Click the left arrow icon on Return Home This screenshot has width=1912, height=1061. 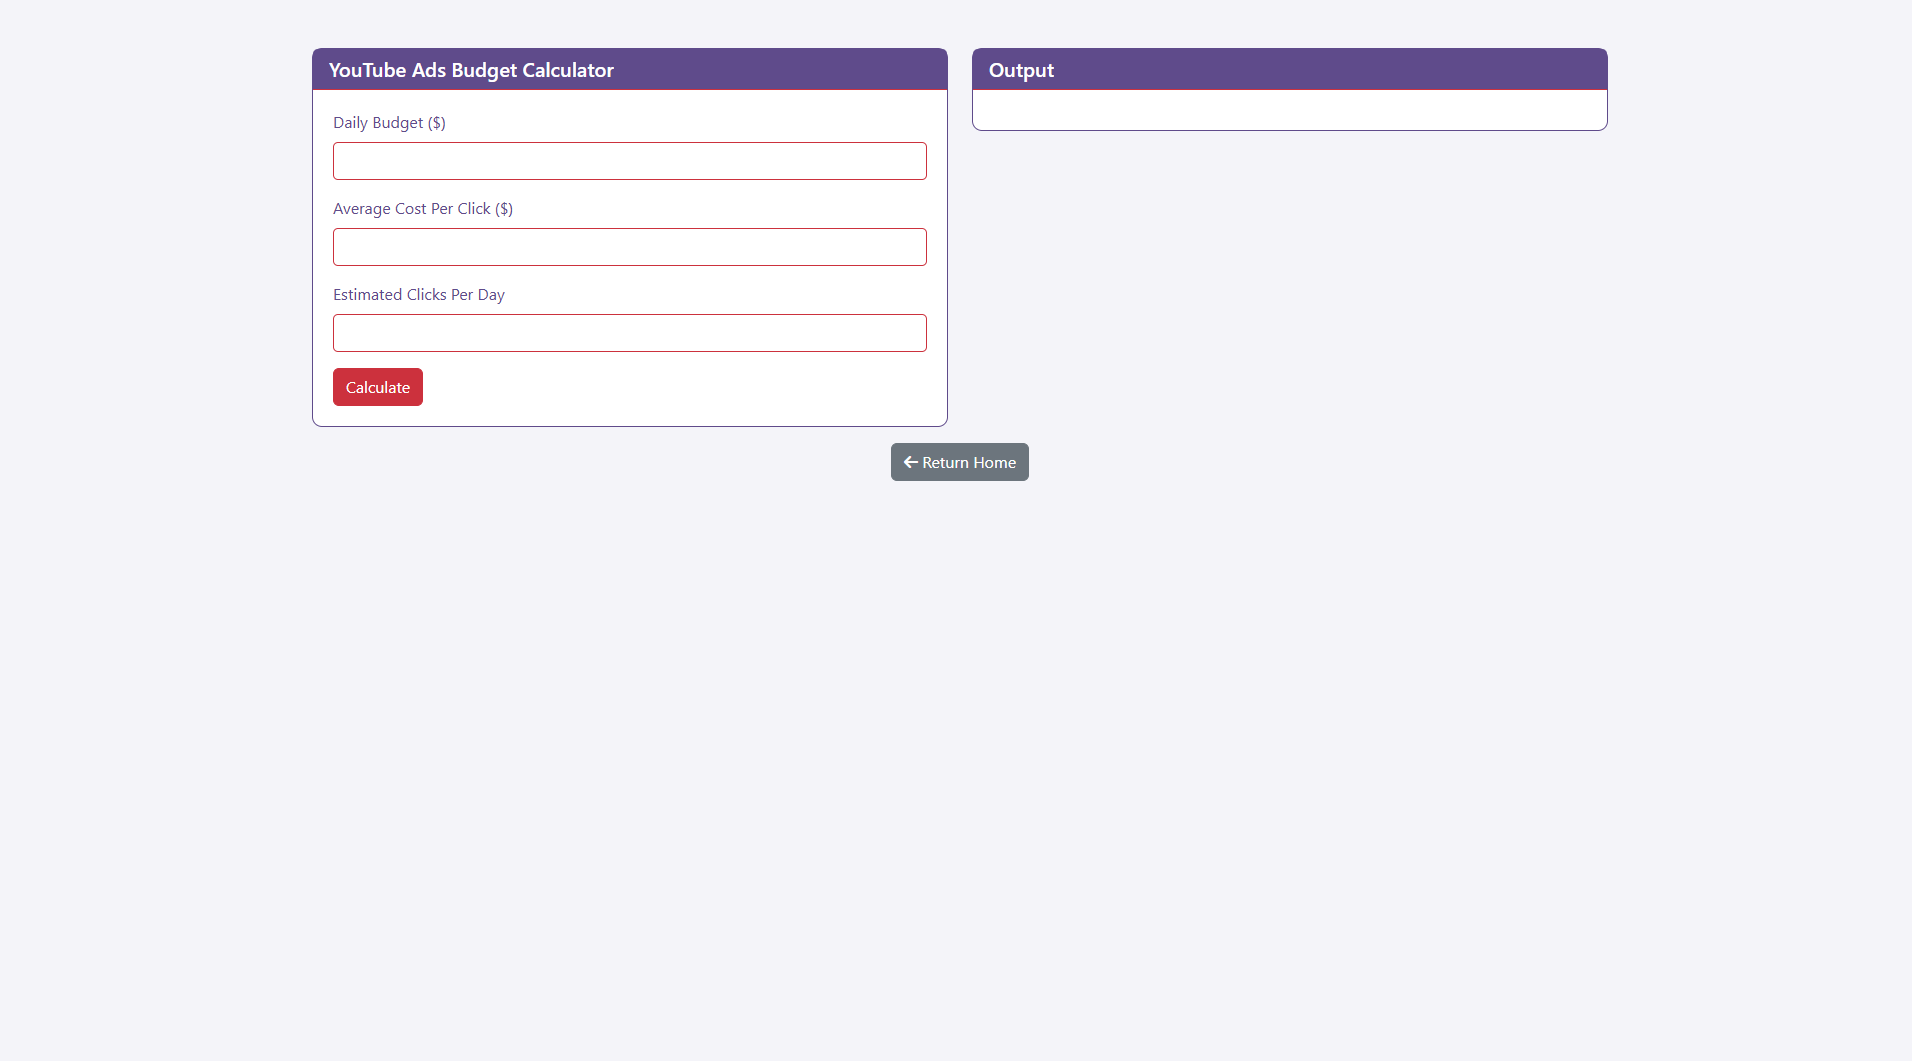point(910,462)
